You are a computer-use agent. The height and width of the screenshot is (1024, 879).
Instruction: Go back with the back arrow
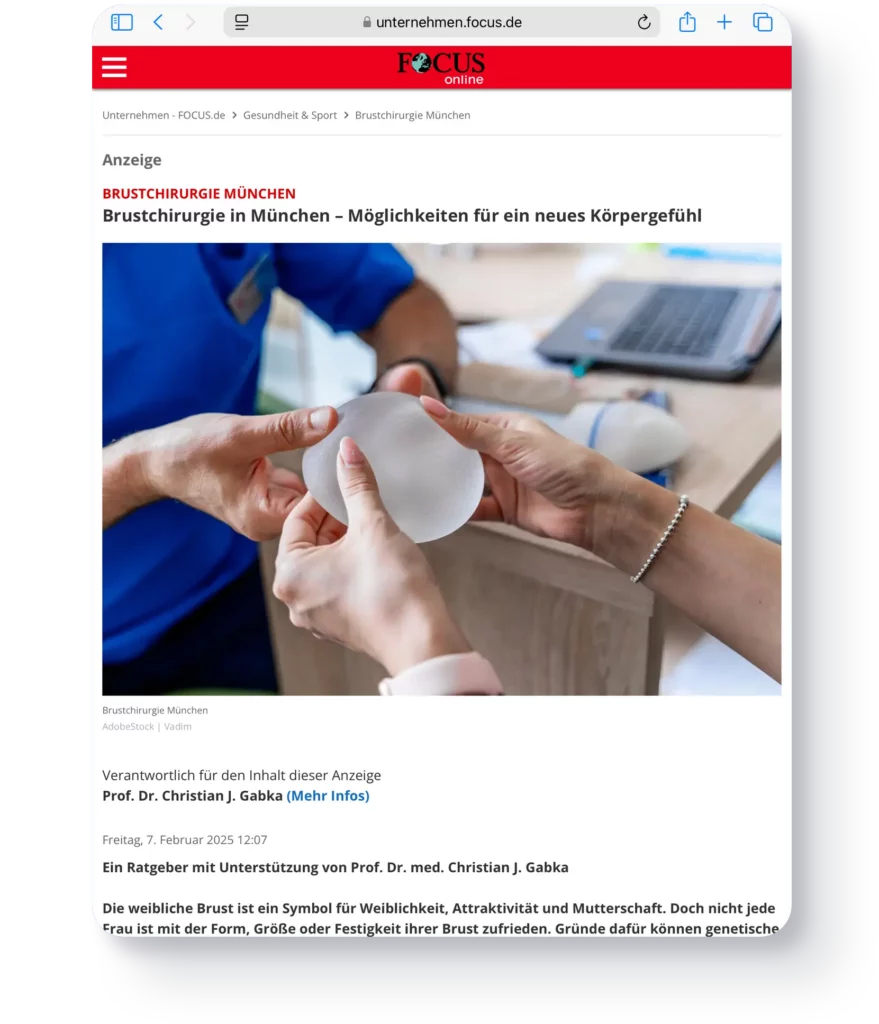158,22
